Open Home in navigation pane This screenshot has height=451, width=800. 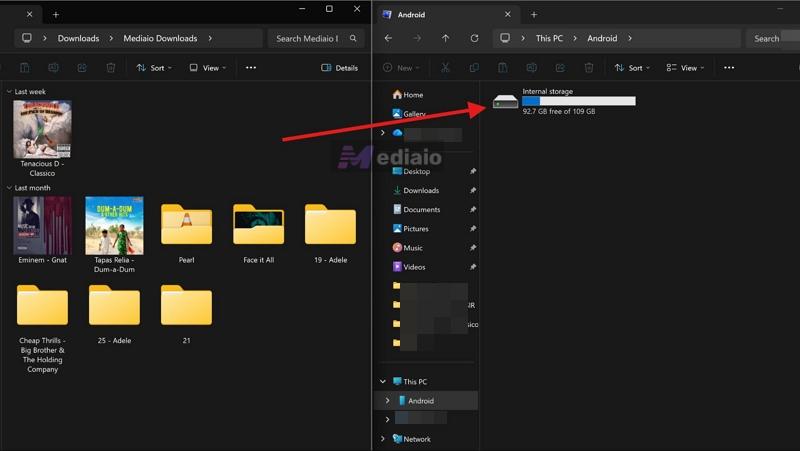click(x=408, y=95)
